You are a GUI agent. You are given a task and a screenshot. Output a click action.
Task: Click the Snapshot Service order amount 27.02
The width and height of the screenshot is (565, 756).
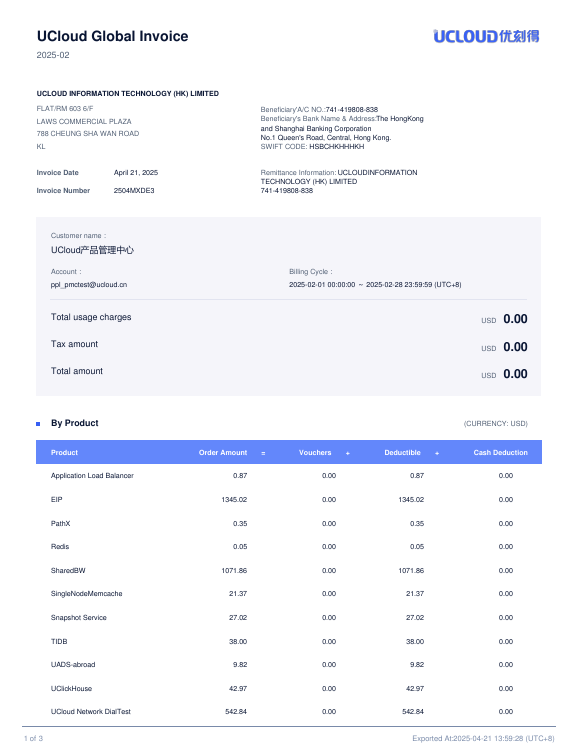click(238, 618)
